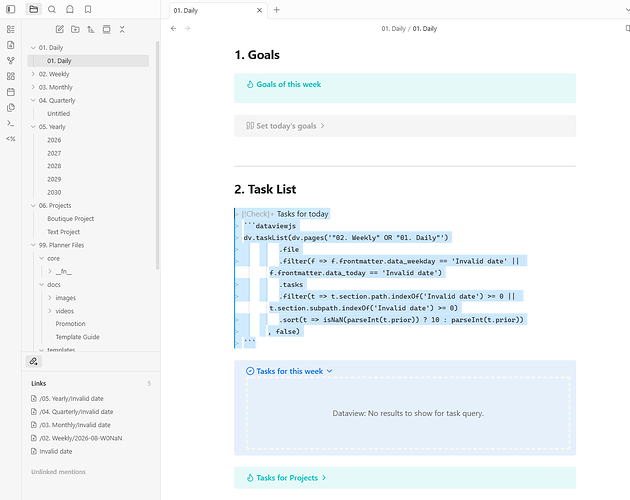The width and height of the screenshot is (630, 500).
Task: Open the Boutique Project note
Action: click(x=70, y=219)
